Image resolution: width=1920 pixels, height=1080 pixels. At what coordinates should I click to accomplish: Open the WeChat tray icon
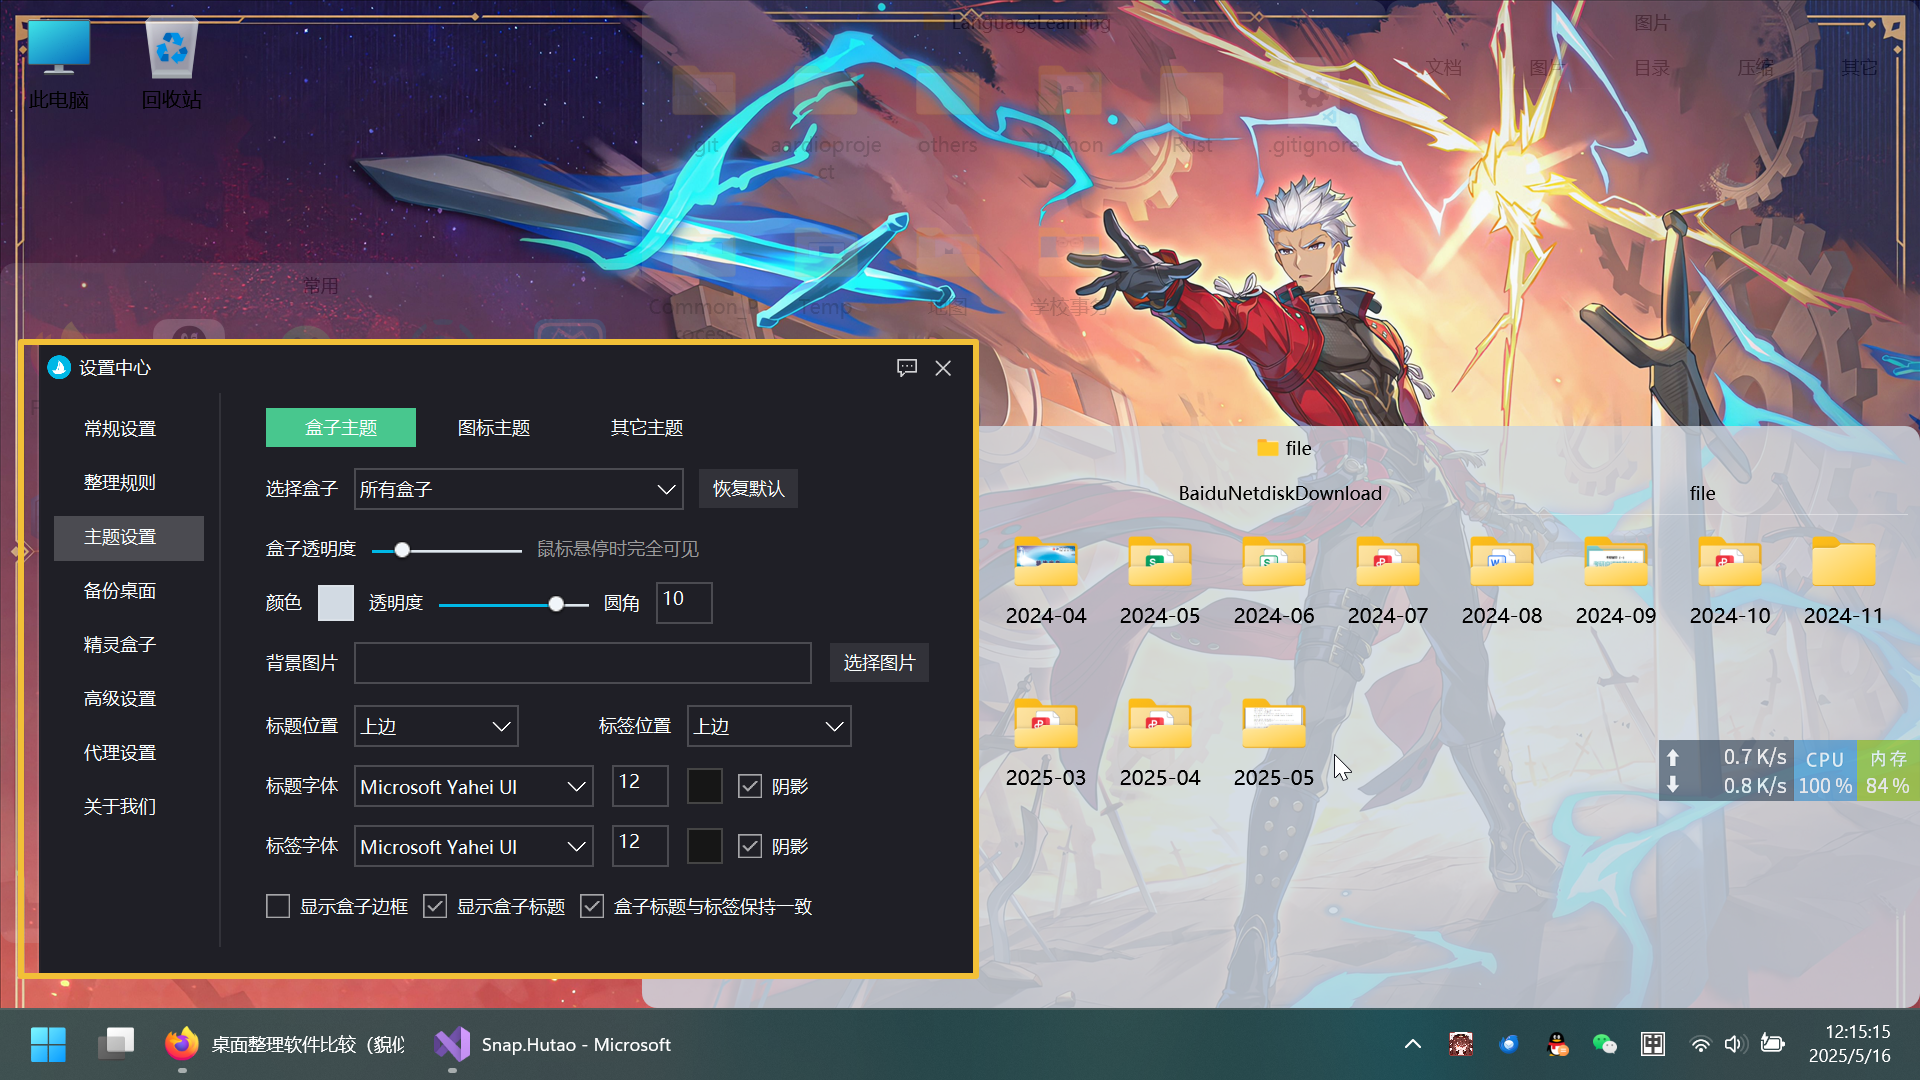(x=1605, y=1044)
